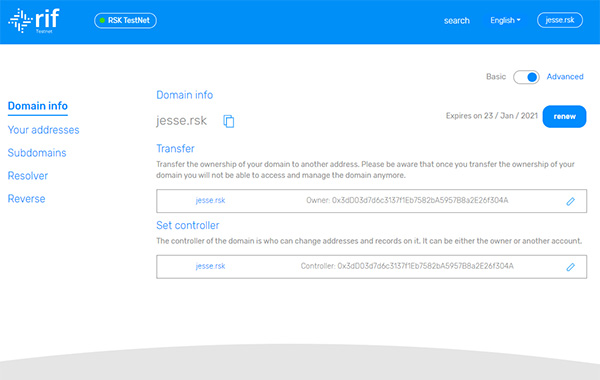This screenshot has width=600, height=380.
Task: Open the Reverse section
Action: [26, 199]
